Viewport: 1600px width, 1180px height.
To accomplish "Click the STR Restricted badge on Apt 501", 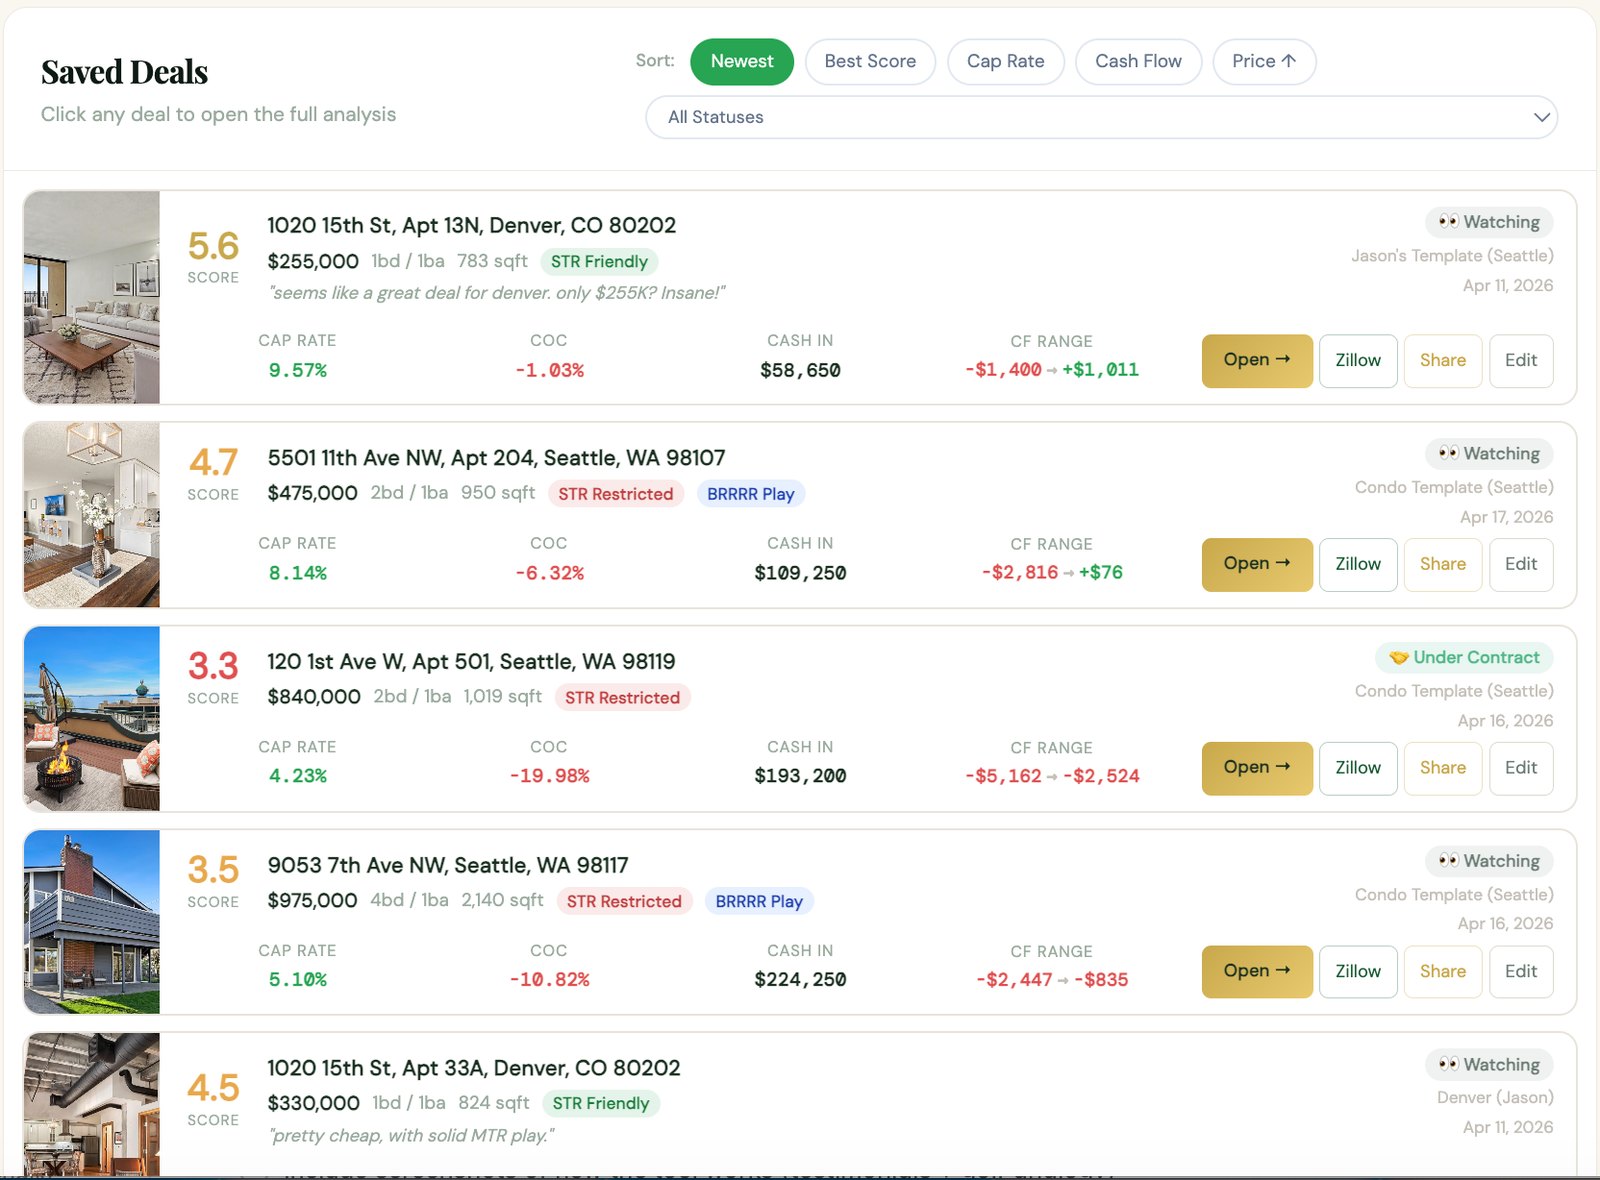I will pyautogui.click(x=622, y=697).
